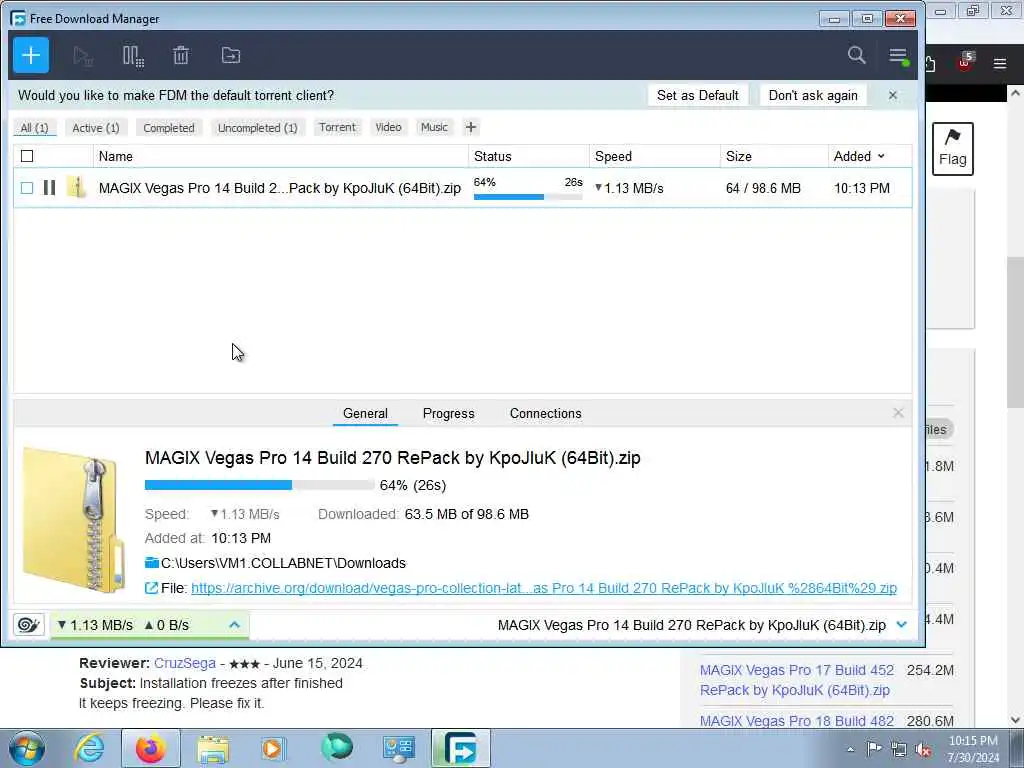Switch to the Progress details tab
Image resolution: width=1024 pixels, height=768 pixels.
pos(449,413)
